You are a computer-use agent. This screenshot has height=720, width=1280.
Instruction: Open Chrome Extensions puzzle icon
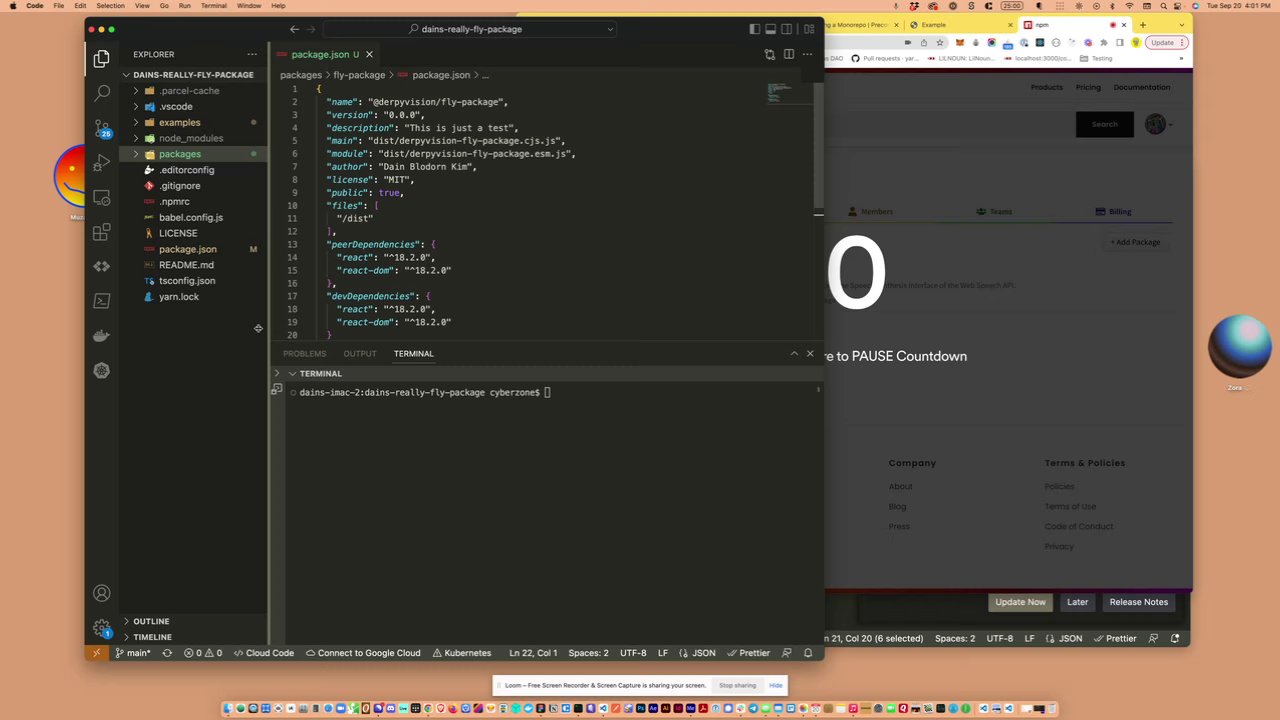[x=1104, y=43]
